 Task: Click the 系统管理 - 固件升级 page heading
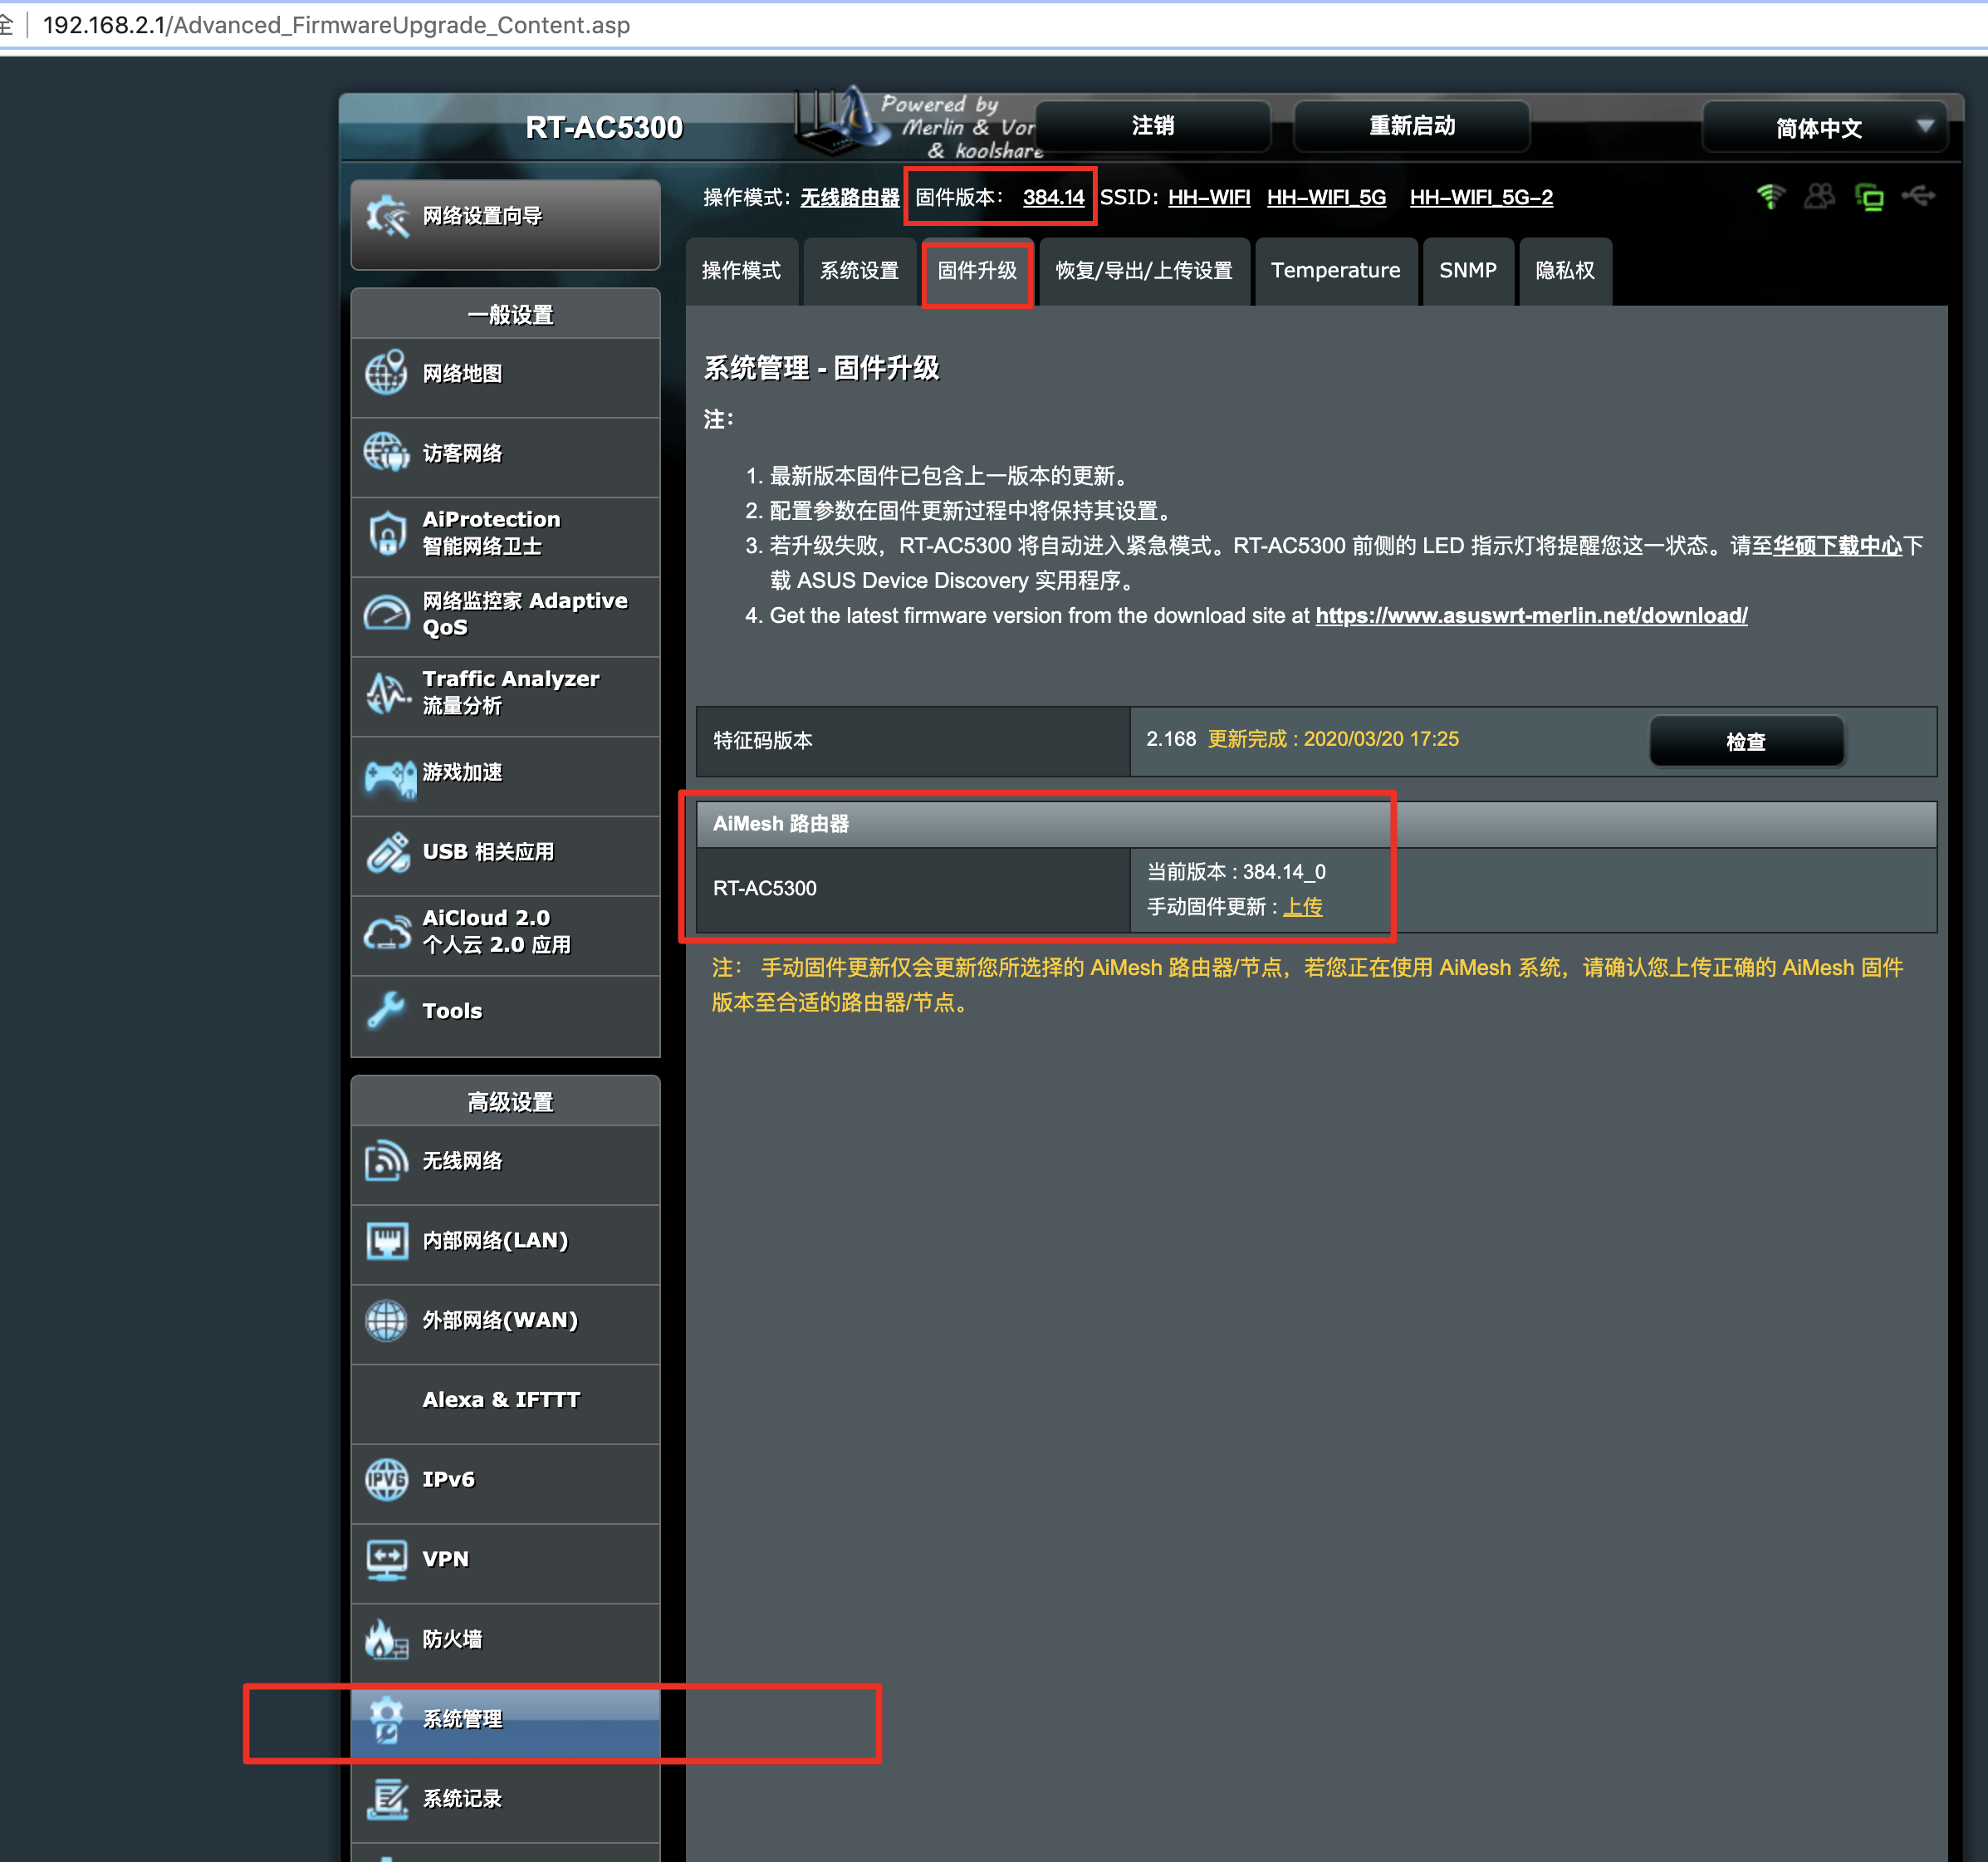coord(822,368)
